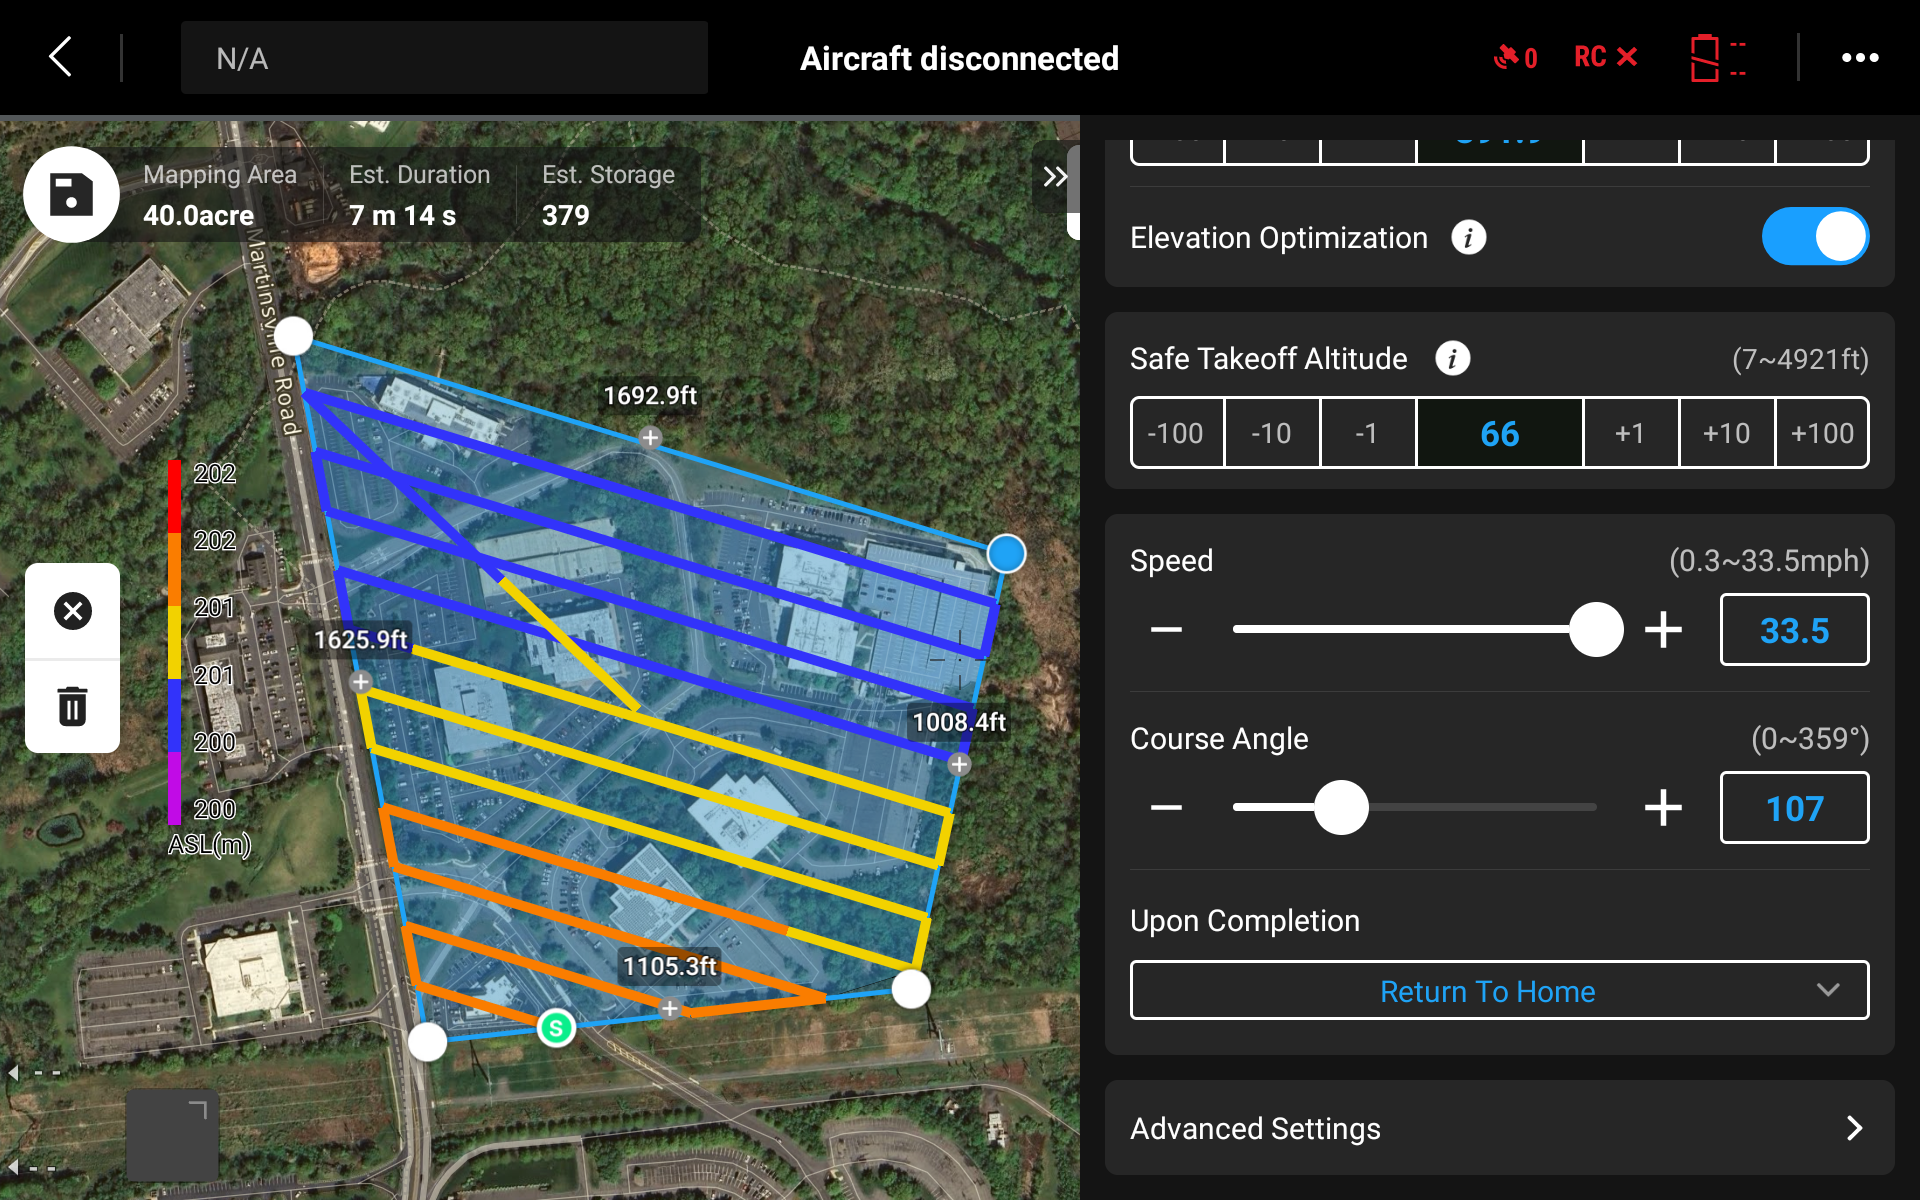This screenshot has height=1200, width=1920.
Task: Click the close X button above the trash icon
Action: pos(72,611)
